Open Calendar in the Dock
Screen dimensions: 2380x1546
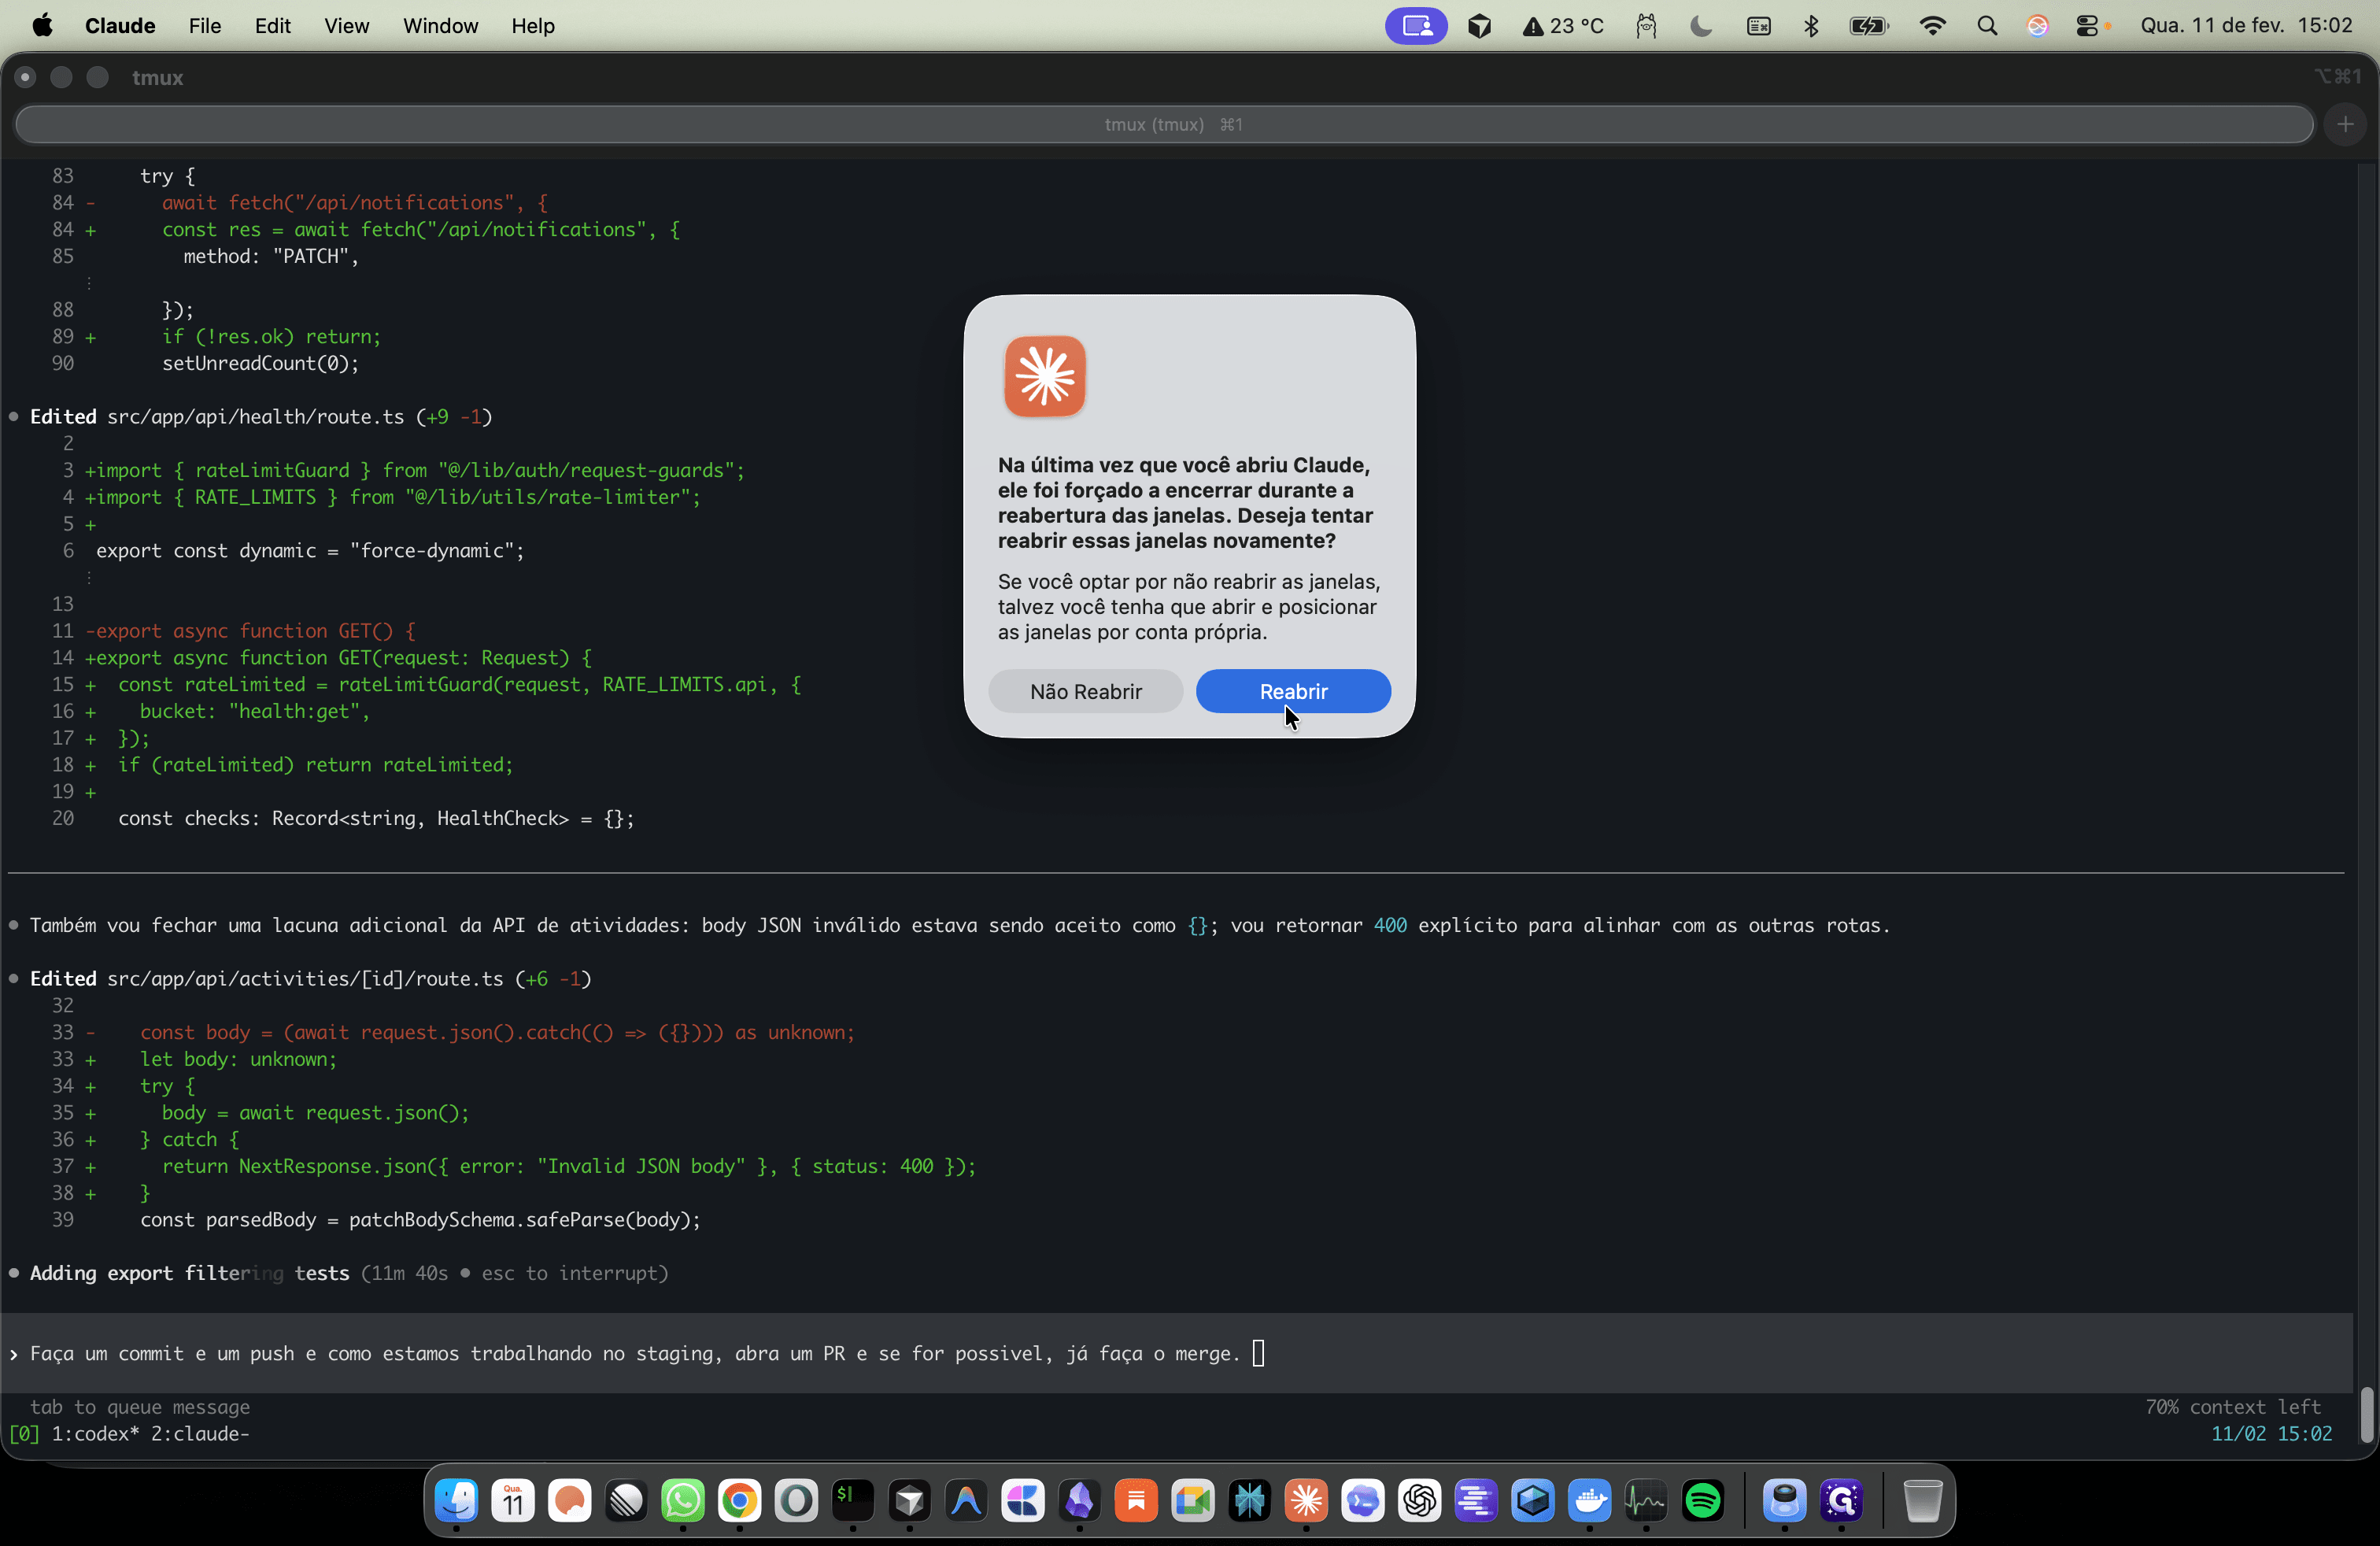tap(513, 1500)
